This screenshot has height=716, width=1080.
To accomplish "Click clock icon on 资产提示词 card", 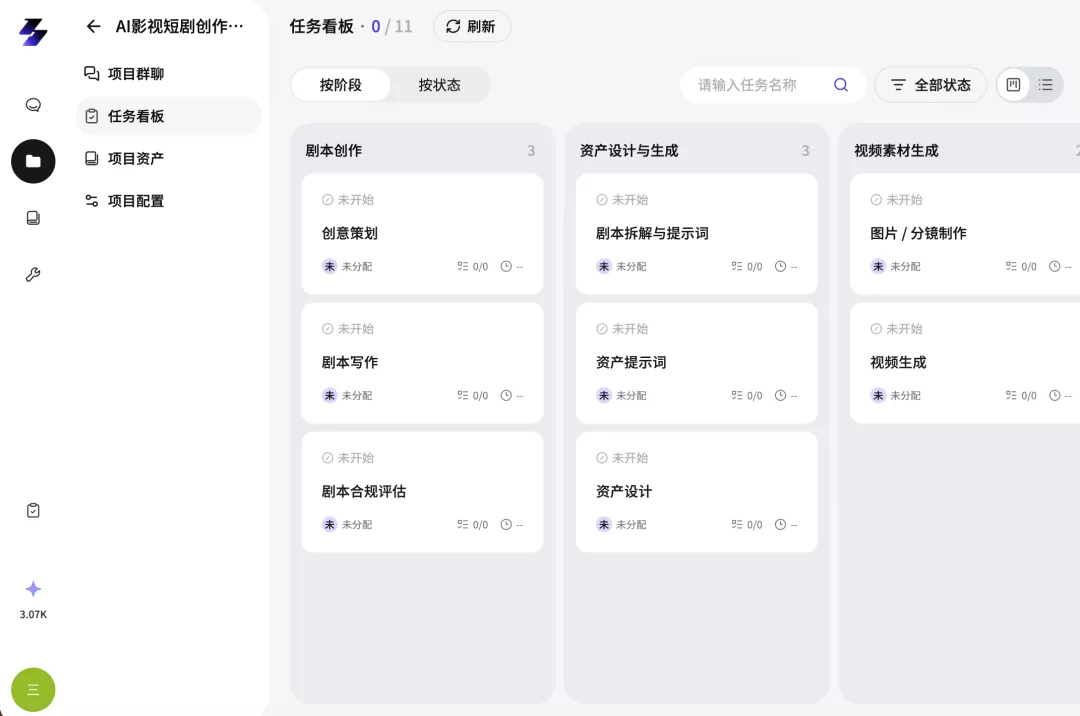I will 780,395.
